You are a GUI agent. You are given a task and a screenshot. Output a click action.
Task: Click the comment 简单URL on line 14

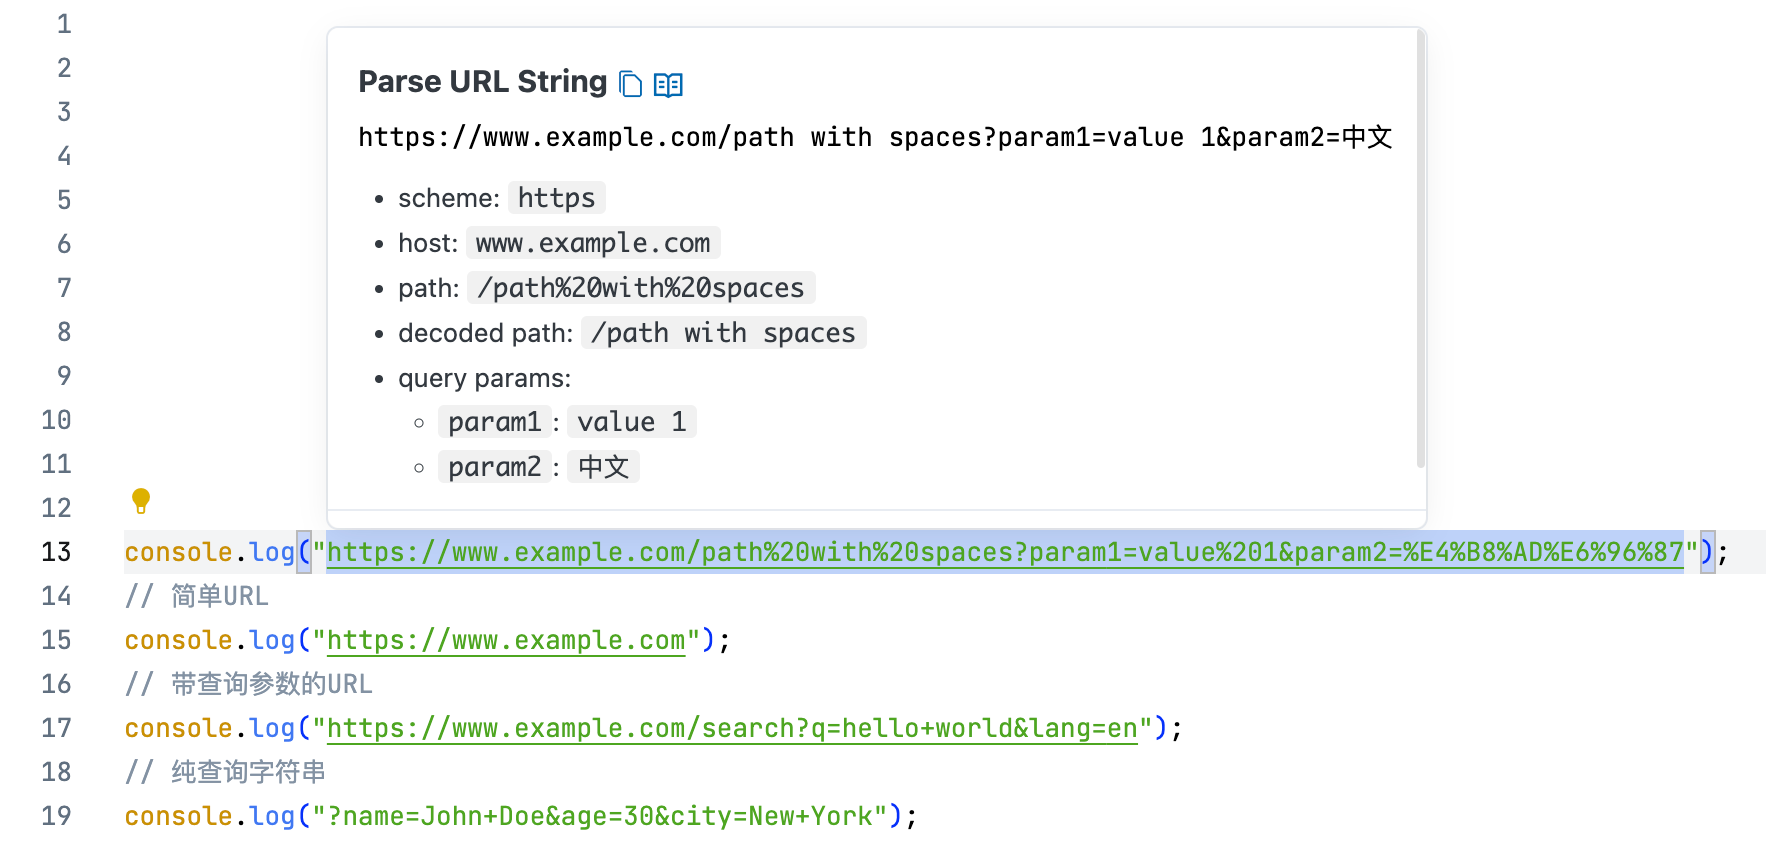tap(197, 596)
